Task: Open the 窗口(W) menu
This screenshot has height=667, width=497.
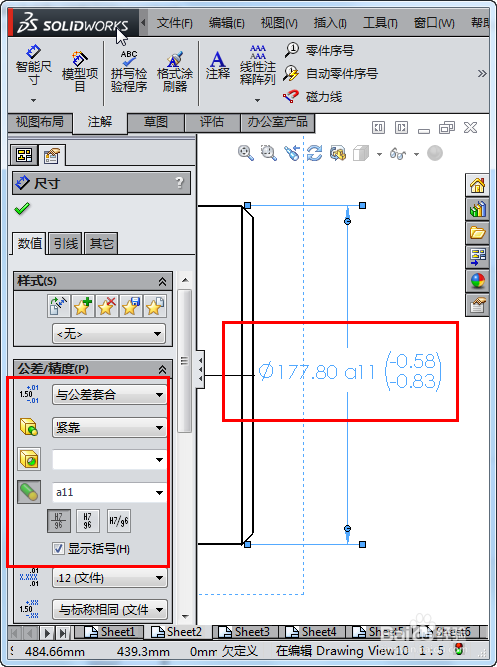Action: (x=434, y=23)
